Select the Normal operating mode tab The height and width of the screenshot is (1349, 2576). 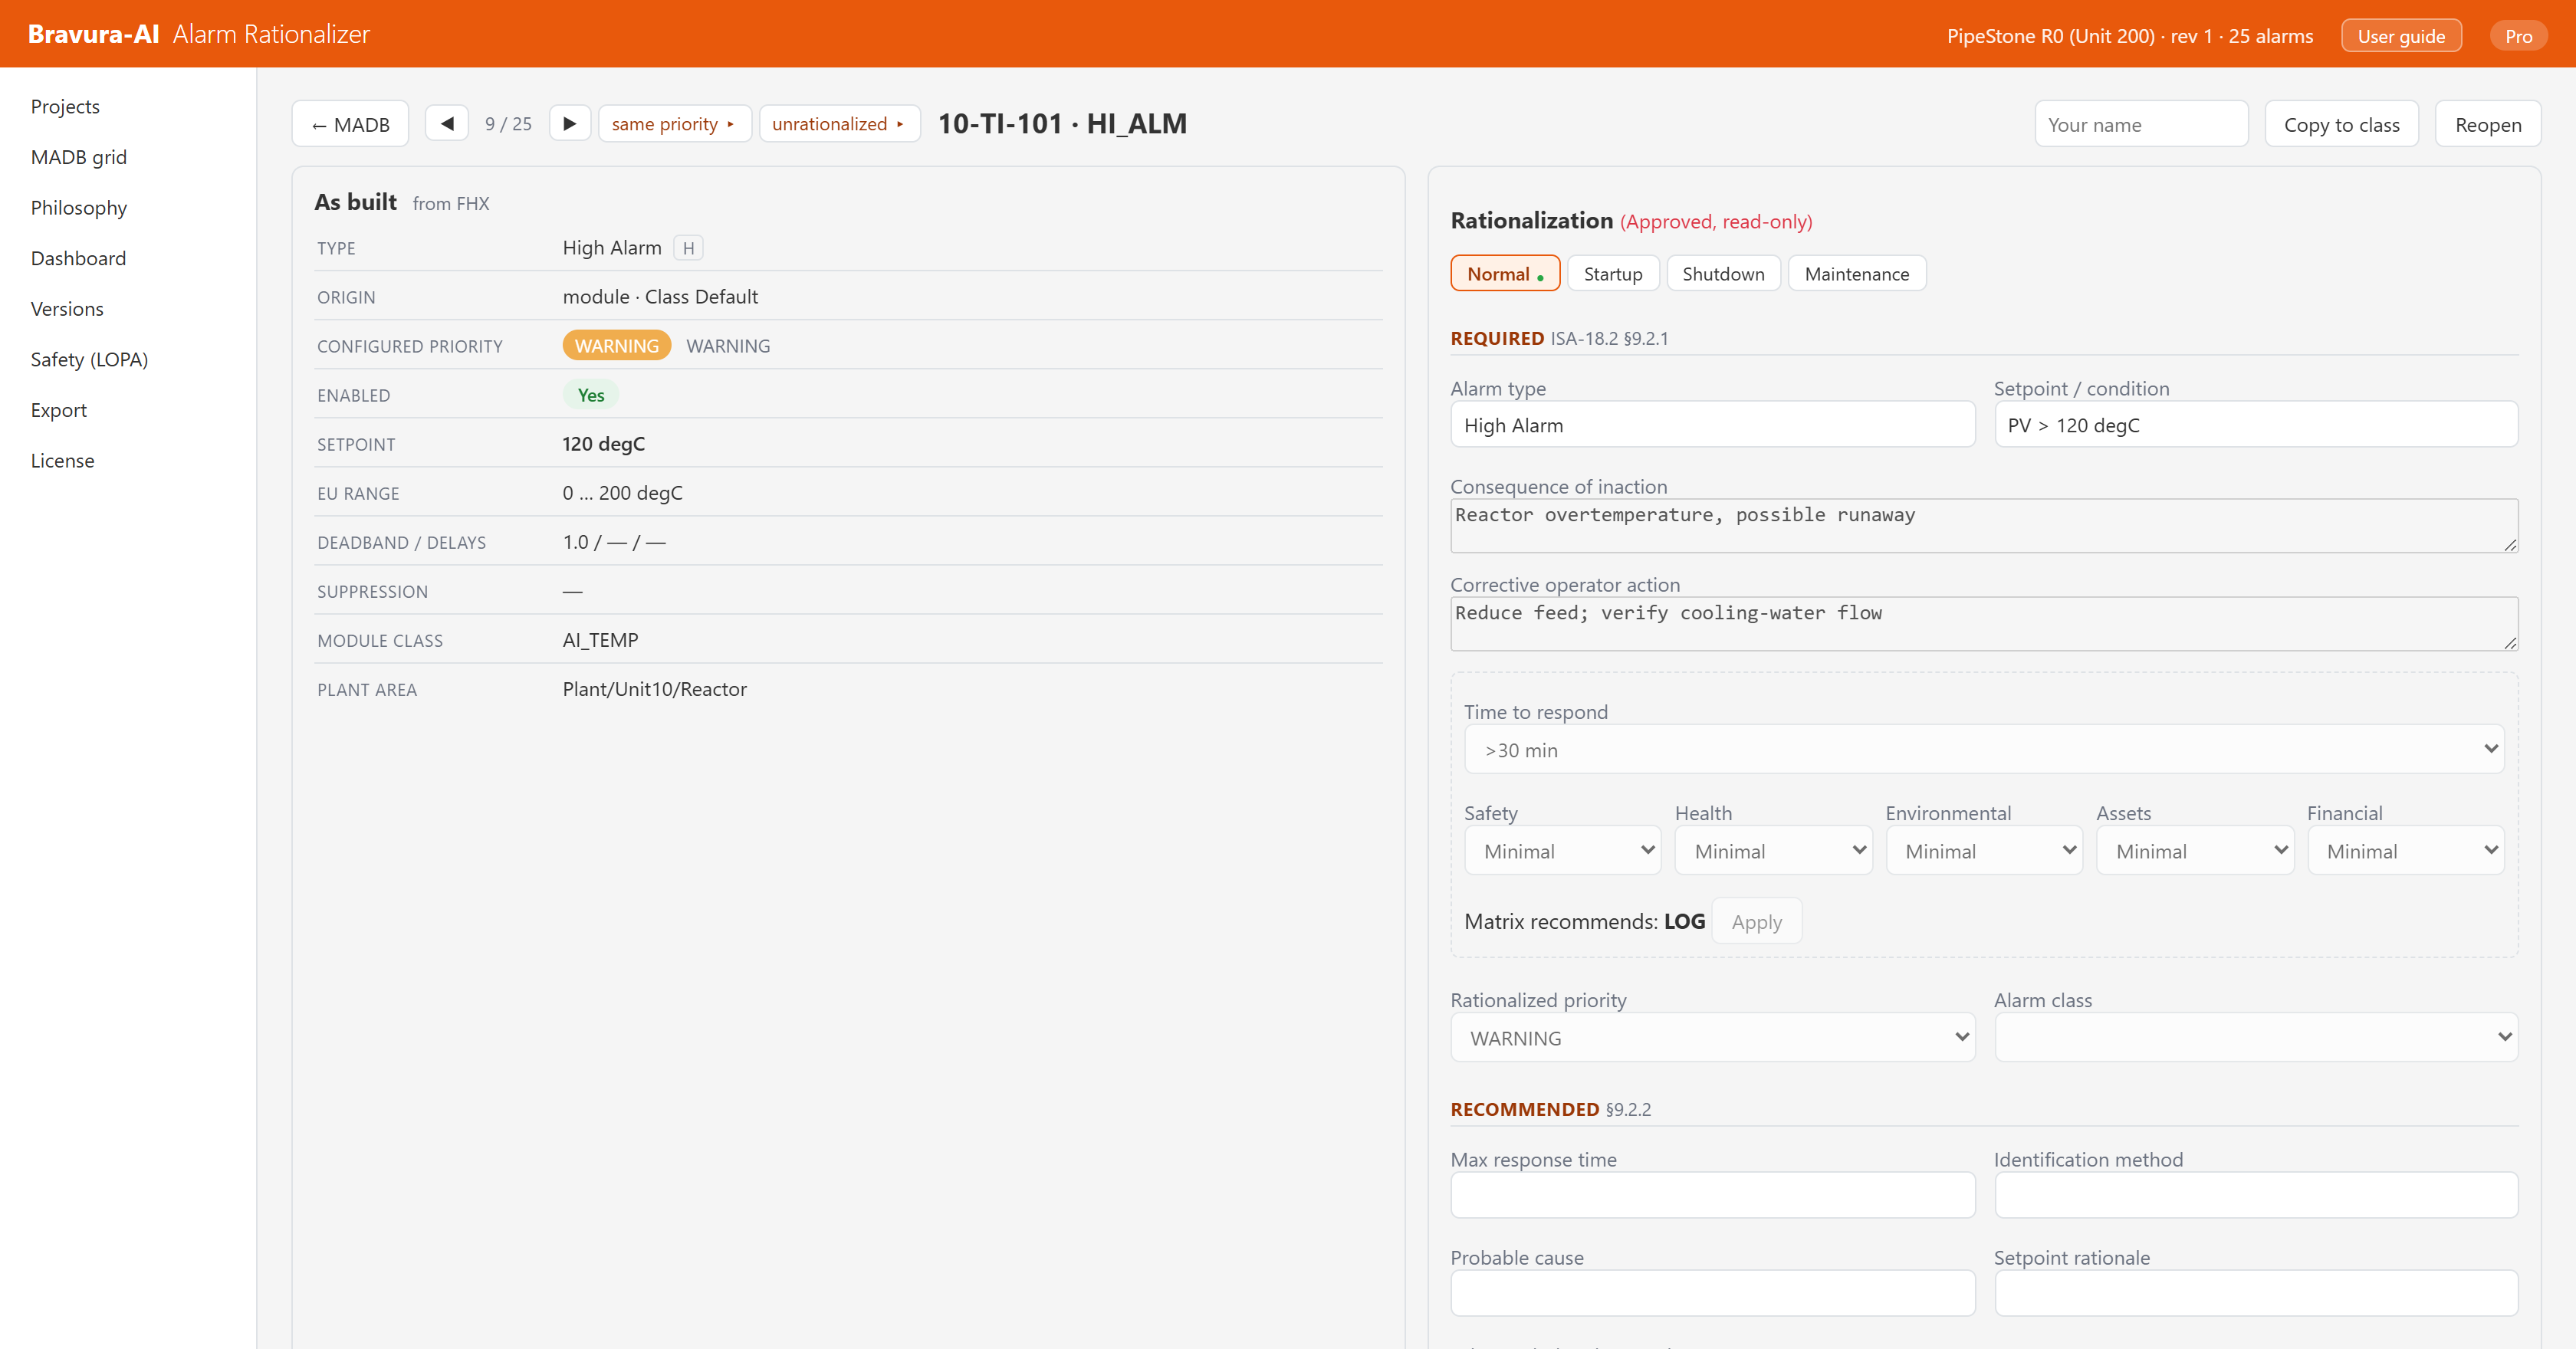pos(1505,273)
